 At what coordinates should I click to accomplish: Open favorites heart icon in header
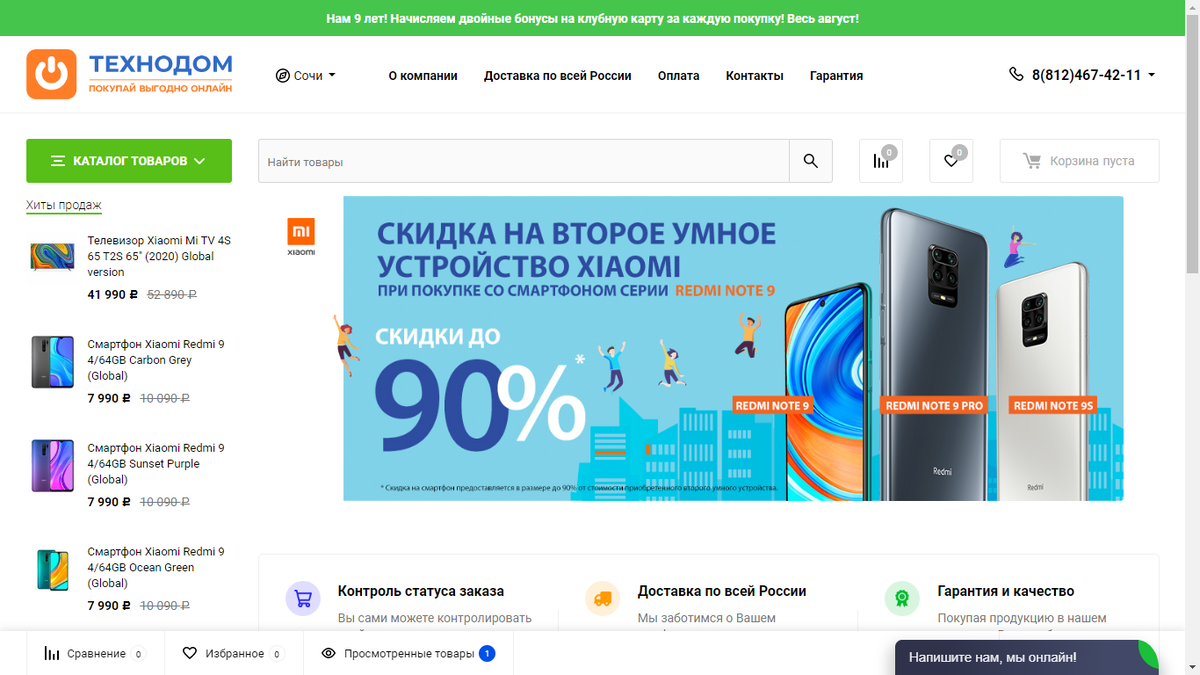(951, 161)
